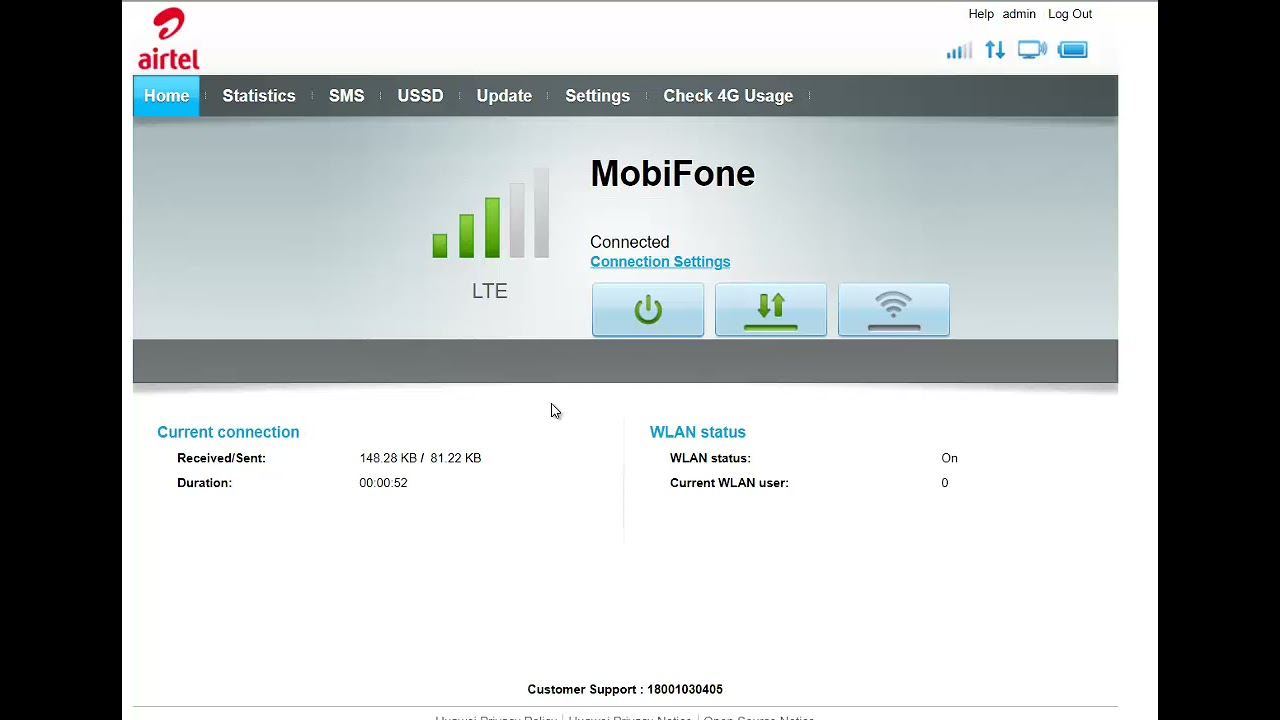This screenshot has height=720, width=1280.
Task: Open the Statistics tab
Action: point(259,96)
